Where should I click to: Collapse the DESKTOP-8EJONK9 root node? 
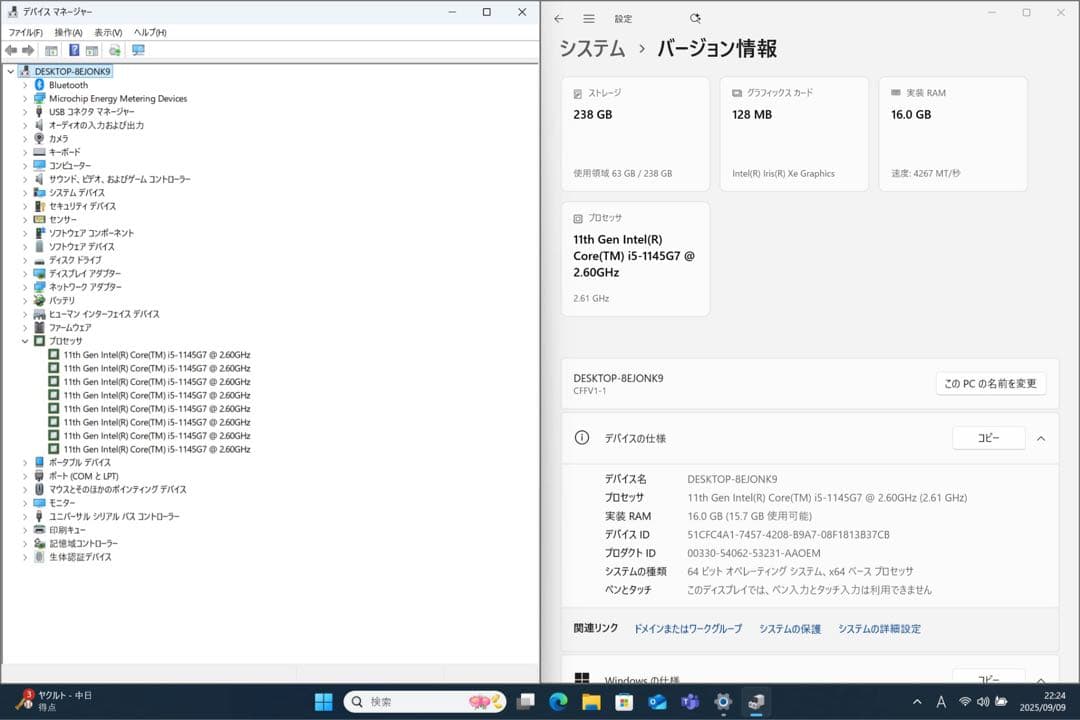[x=11, y=72]
